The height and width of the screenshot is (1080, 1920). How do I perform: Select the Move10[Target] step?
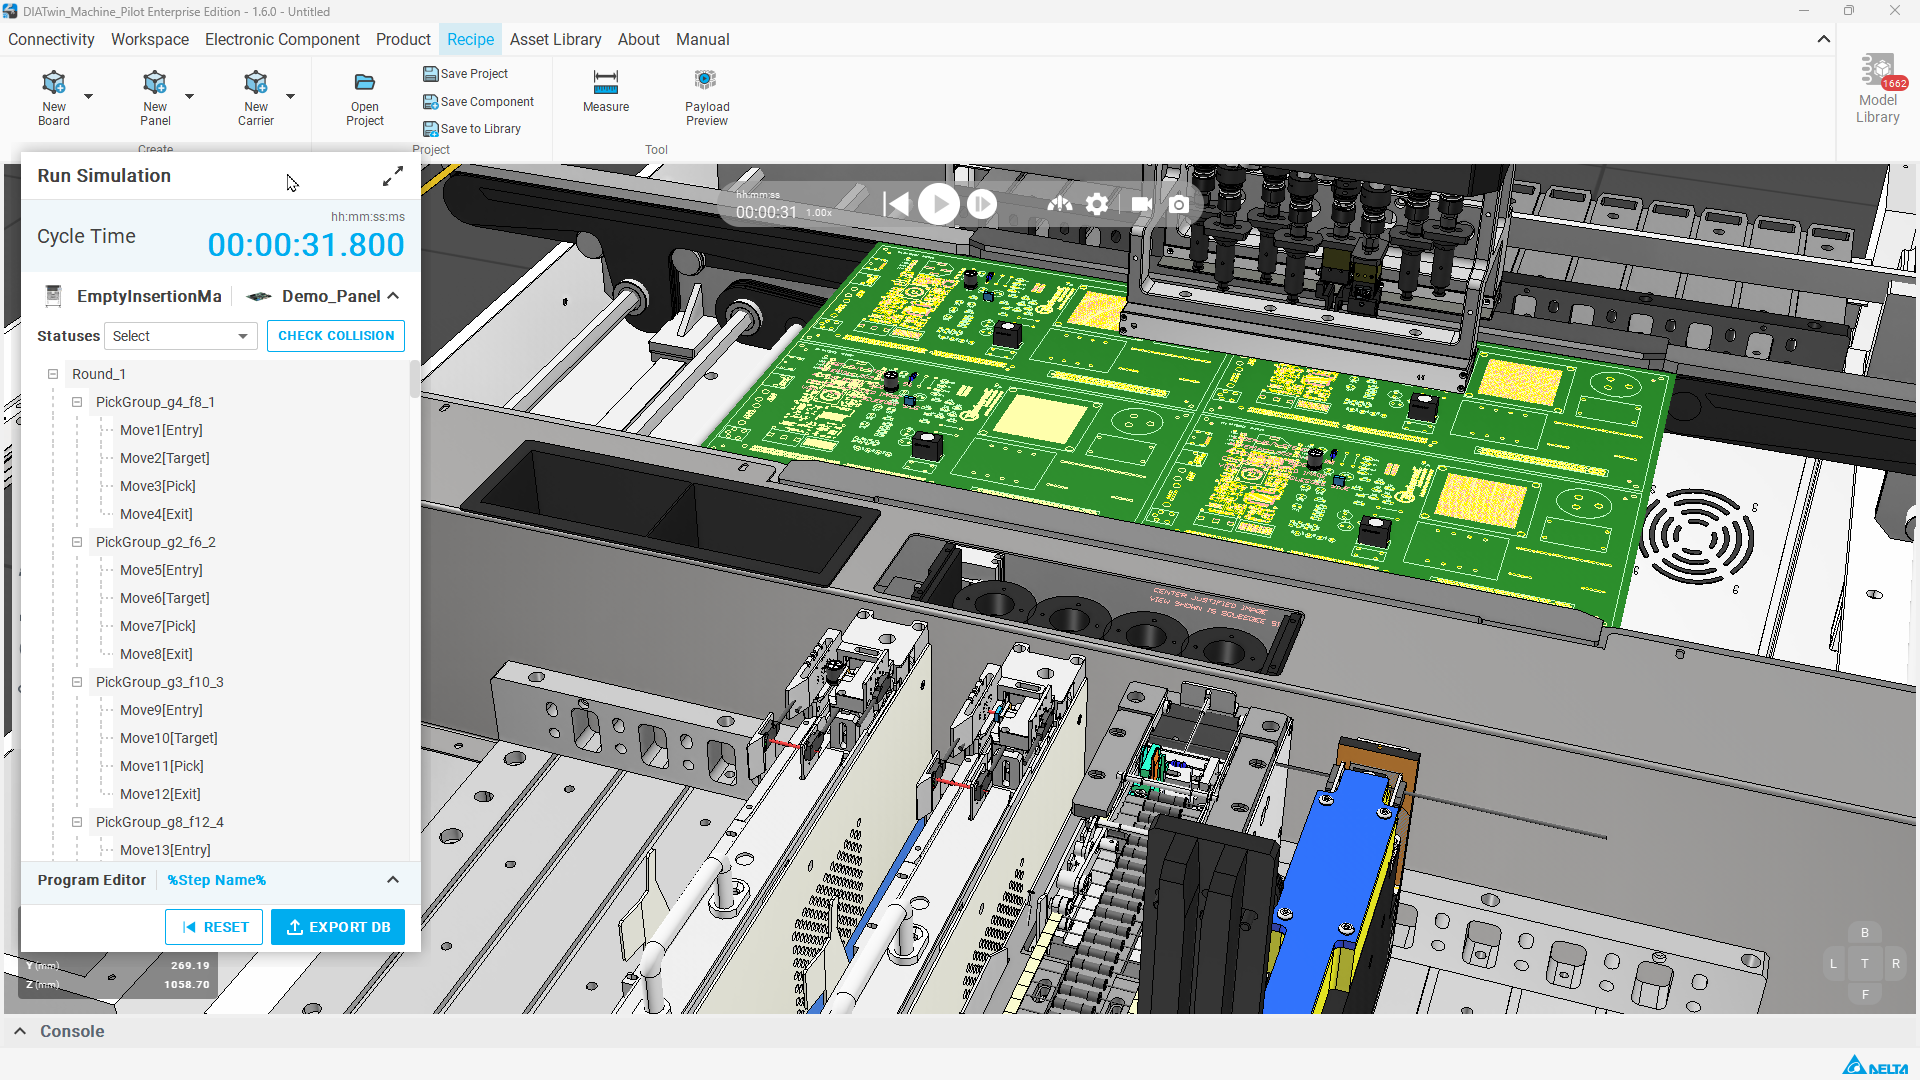(x=169, y=738)
